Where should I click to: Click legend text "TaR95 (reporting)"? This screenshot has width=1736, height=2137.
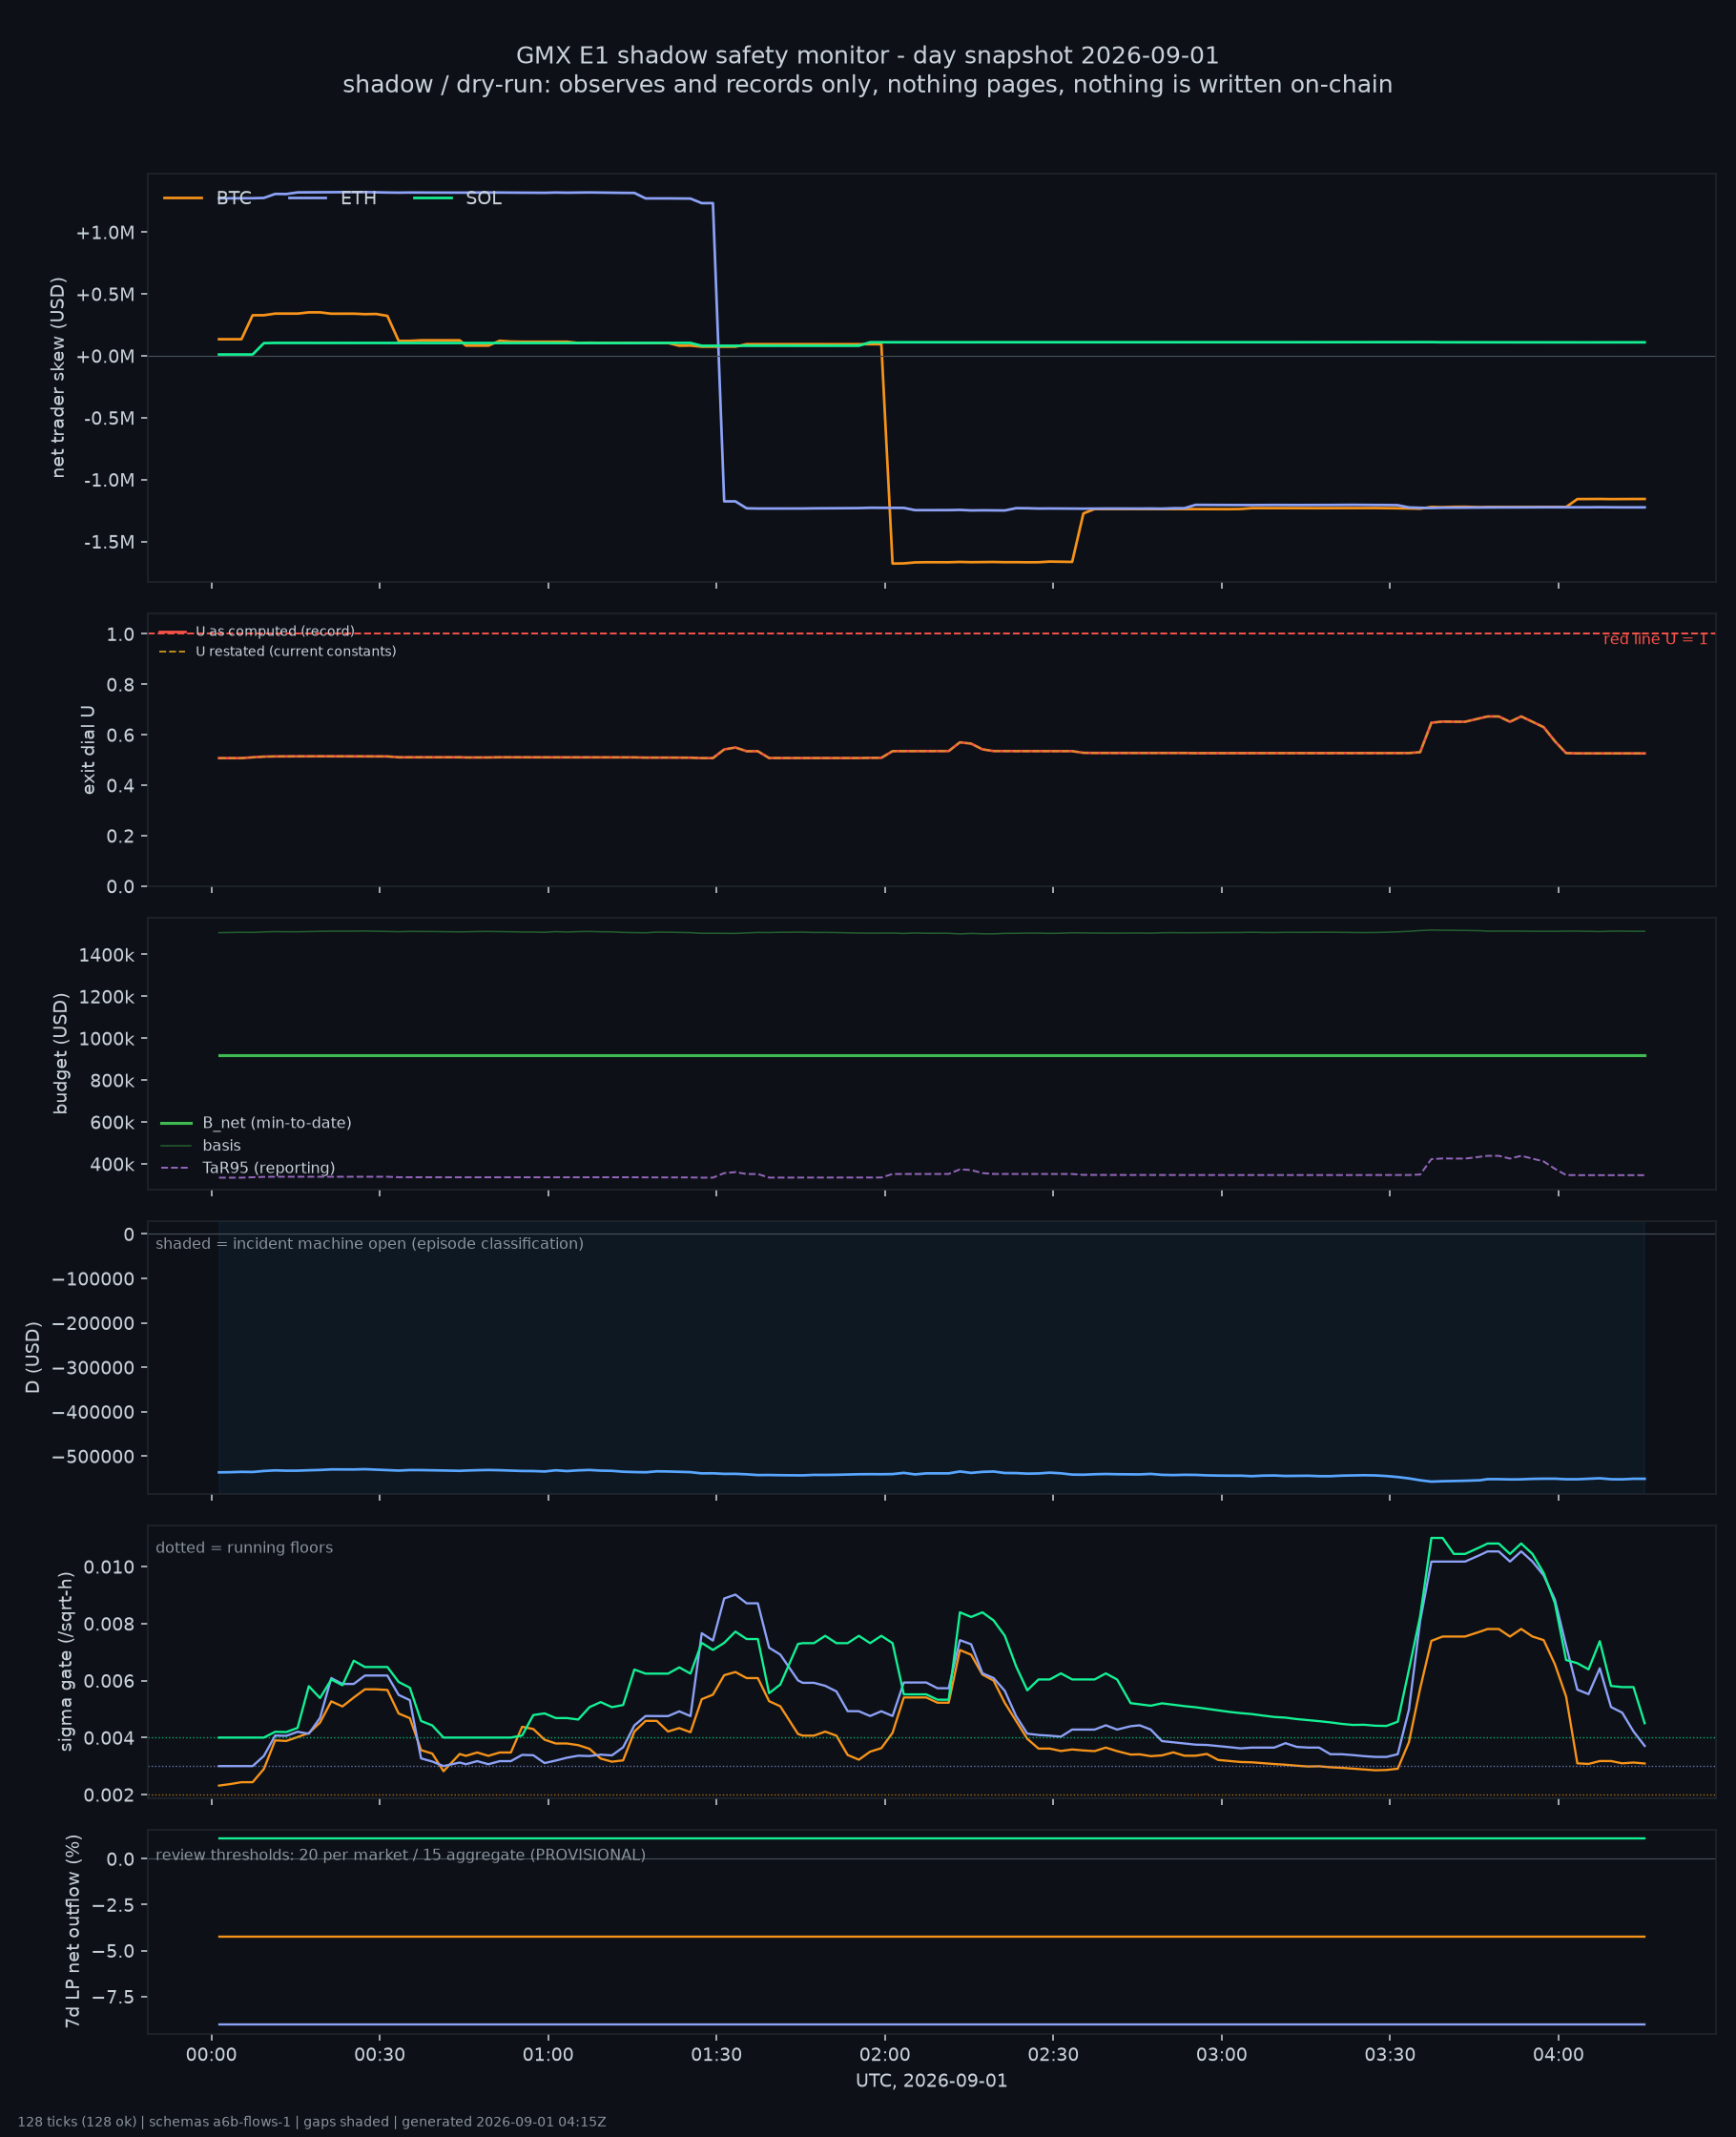[x=269, y=1168]
